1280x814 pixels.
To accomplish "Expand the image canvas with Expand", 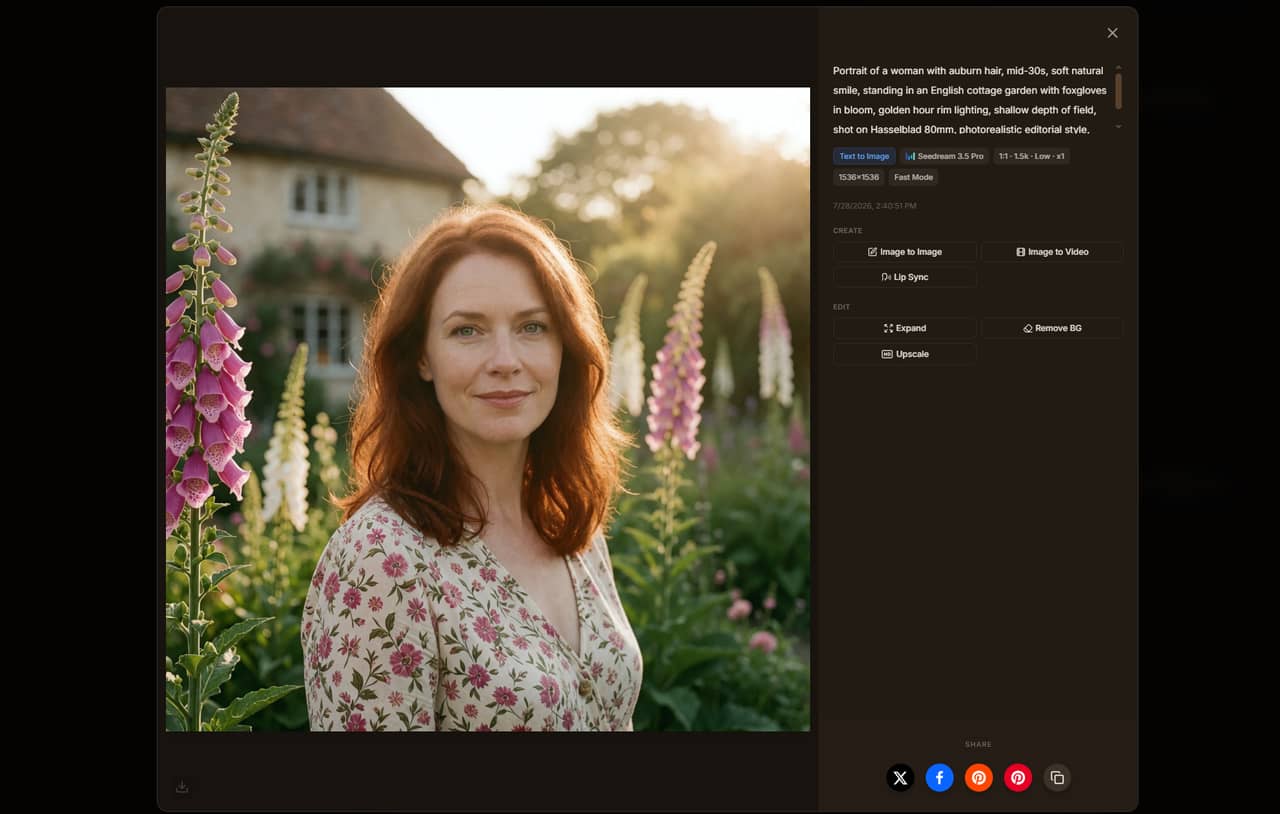I will coord(905,328).
